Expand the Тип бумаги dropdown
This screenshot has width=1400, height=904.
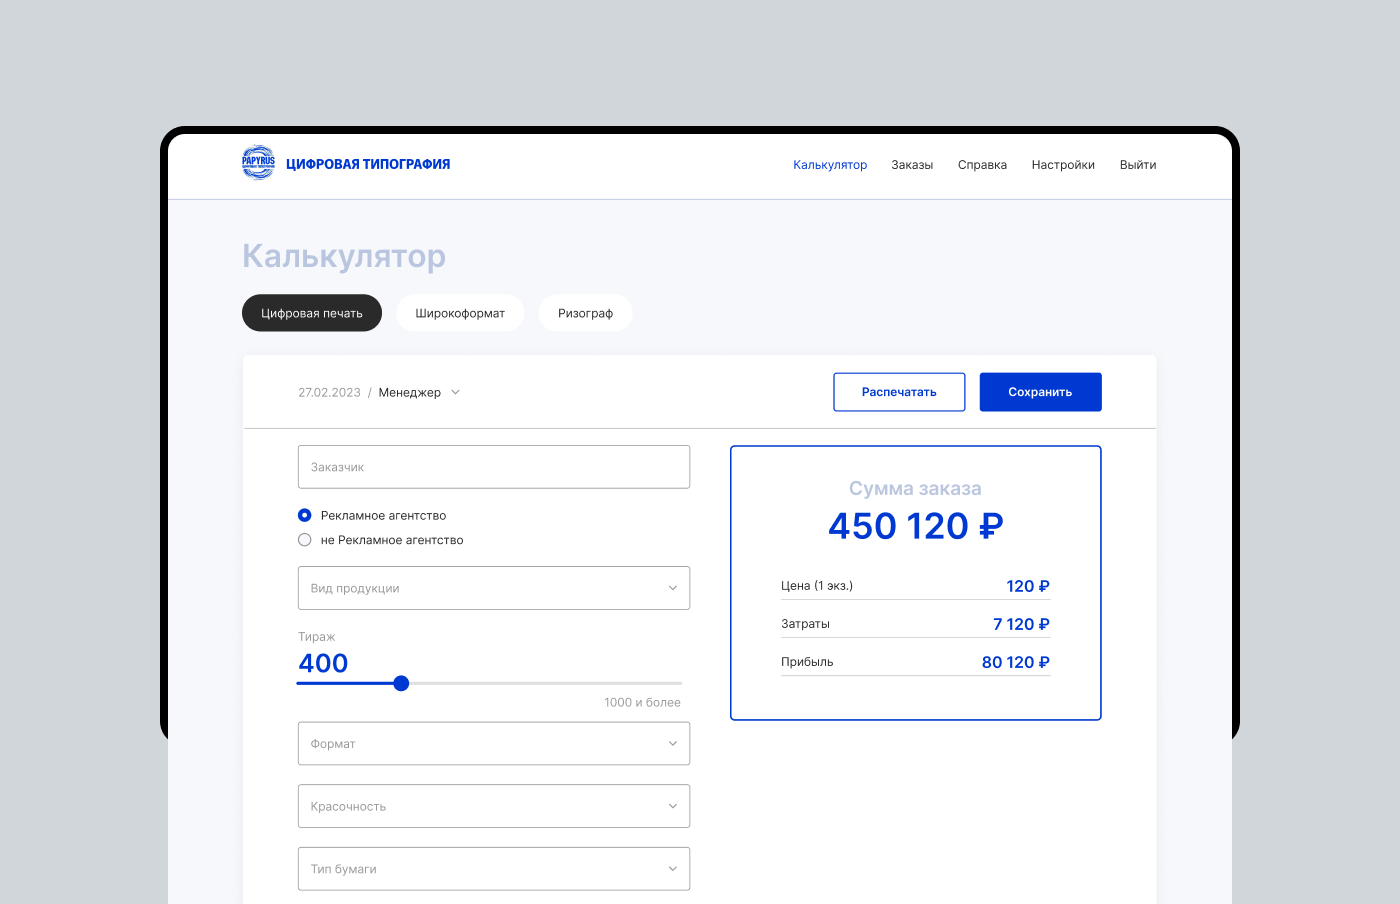click(x=494, y=869)
